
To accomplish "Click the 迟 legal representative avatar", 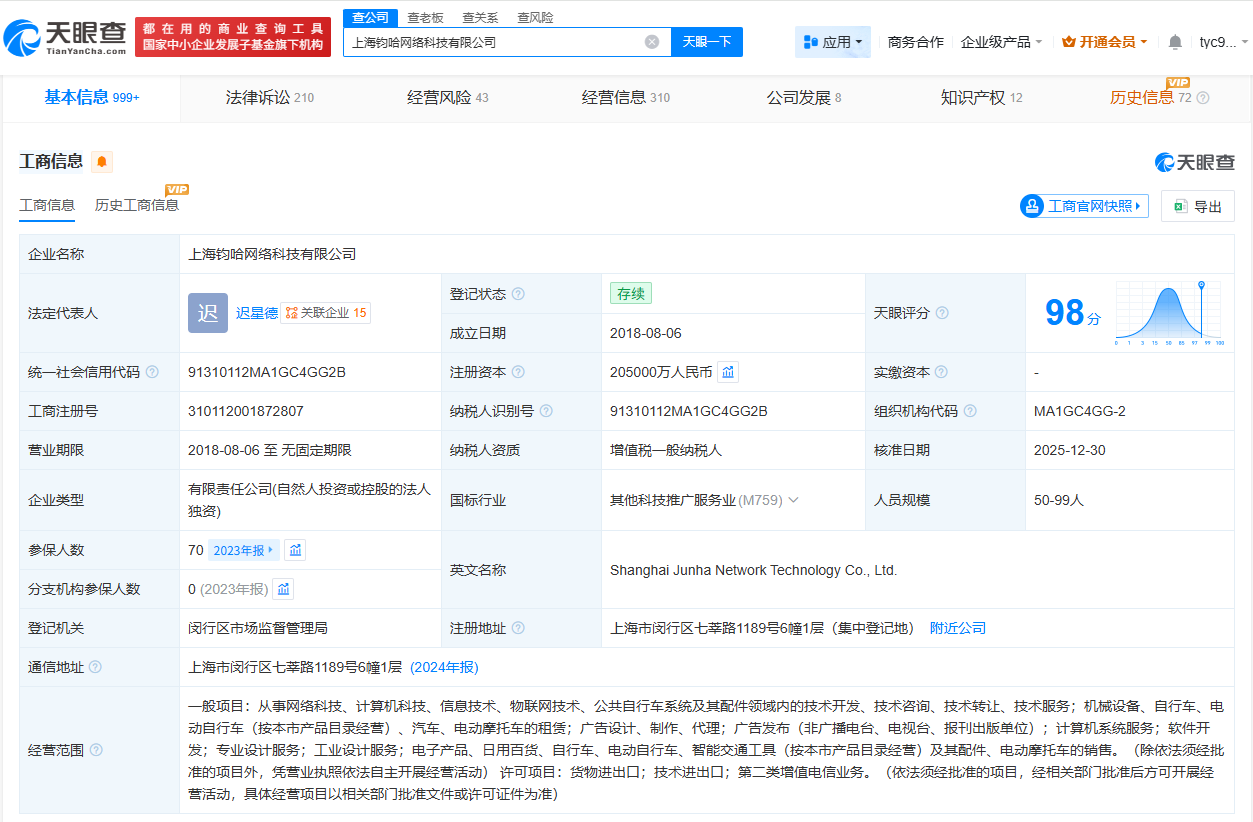I will (x=208, y=313).
